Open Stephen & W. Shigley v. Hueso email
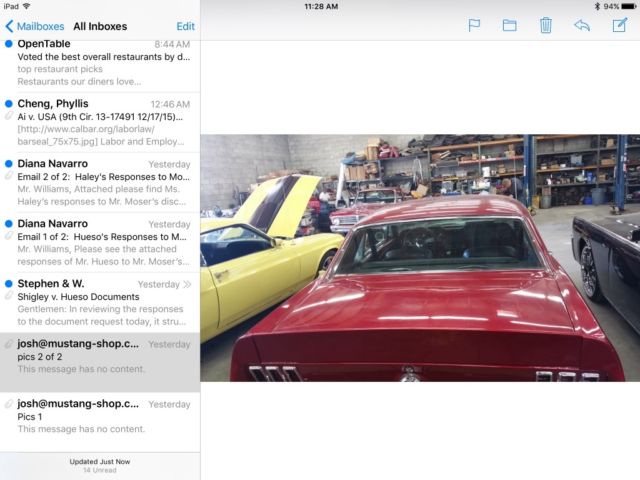The image size is (640, 480). (x=100, y=303)
